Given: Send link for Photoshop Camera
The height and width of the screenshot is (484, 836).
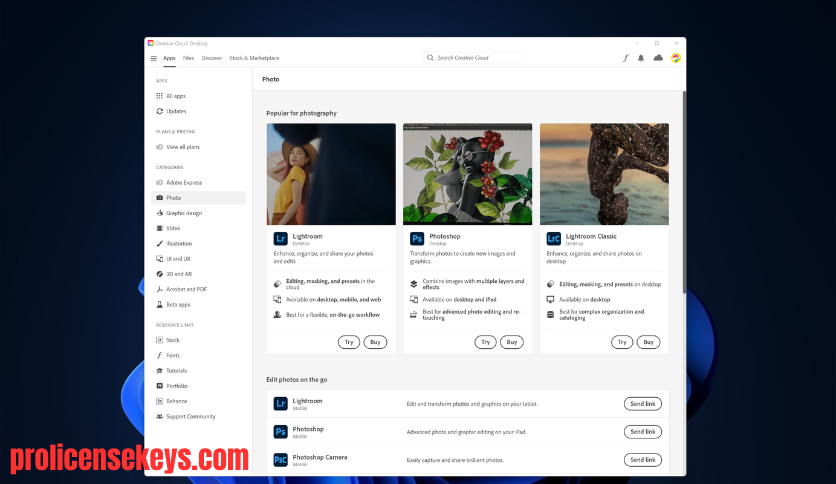Looking at the screenshot, I should [x=642, y=459].
